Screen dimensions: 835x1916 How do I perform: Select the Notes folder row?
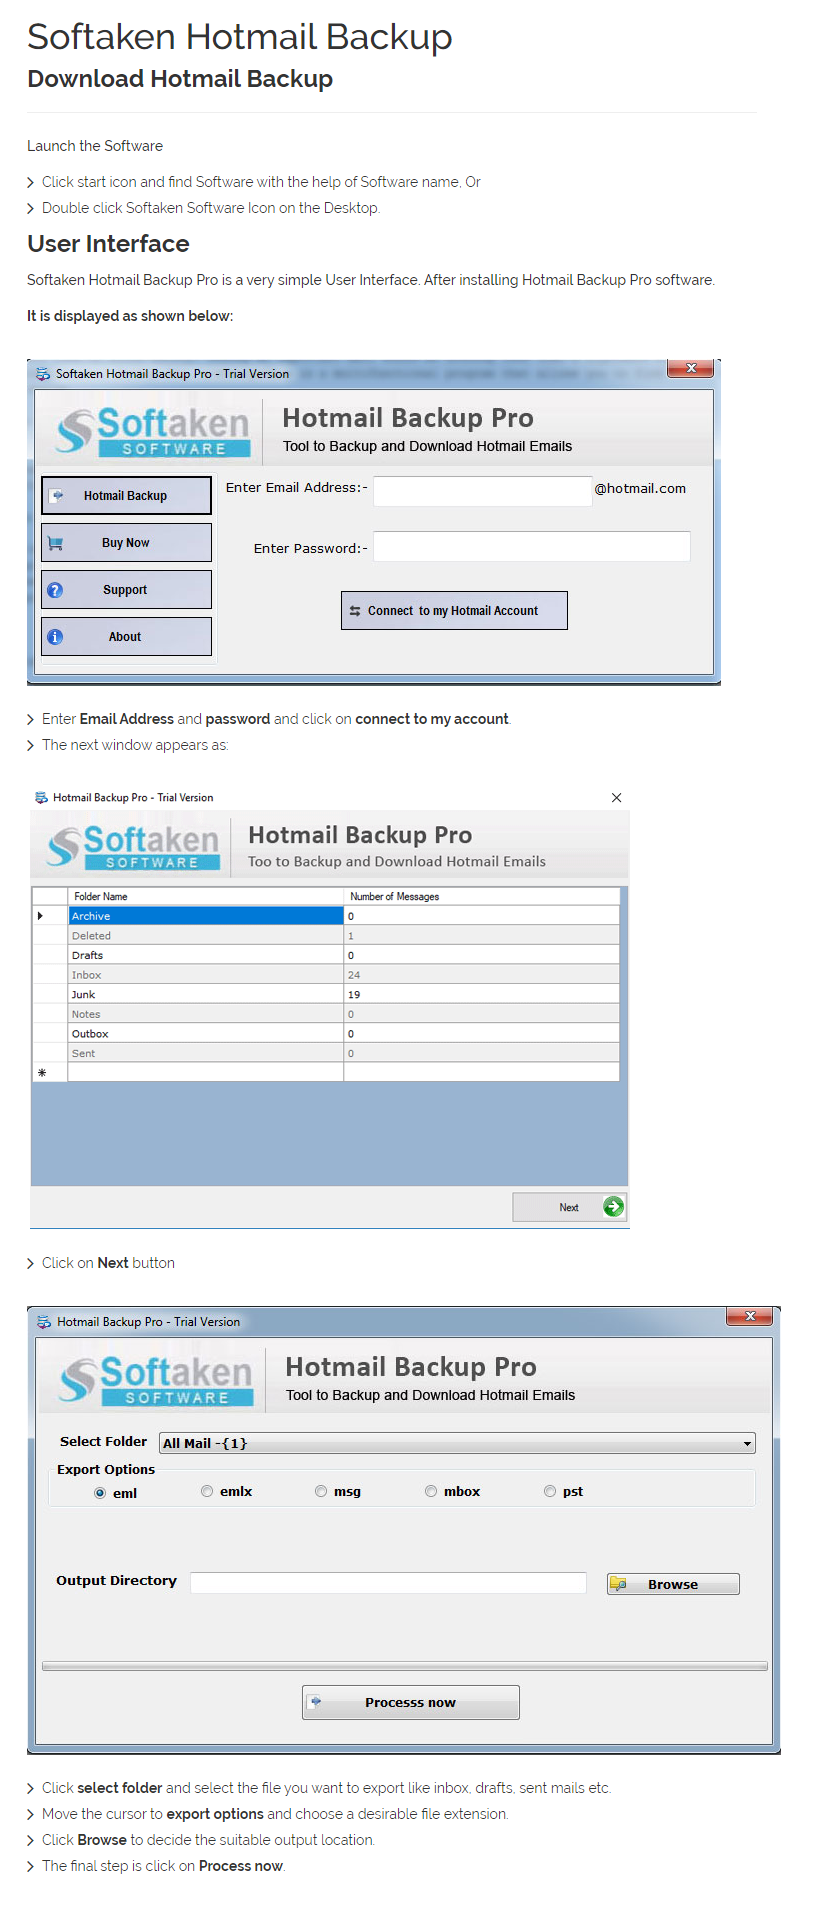click(326, 1014)
